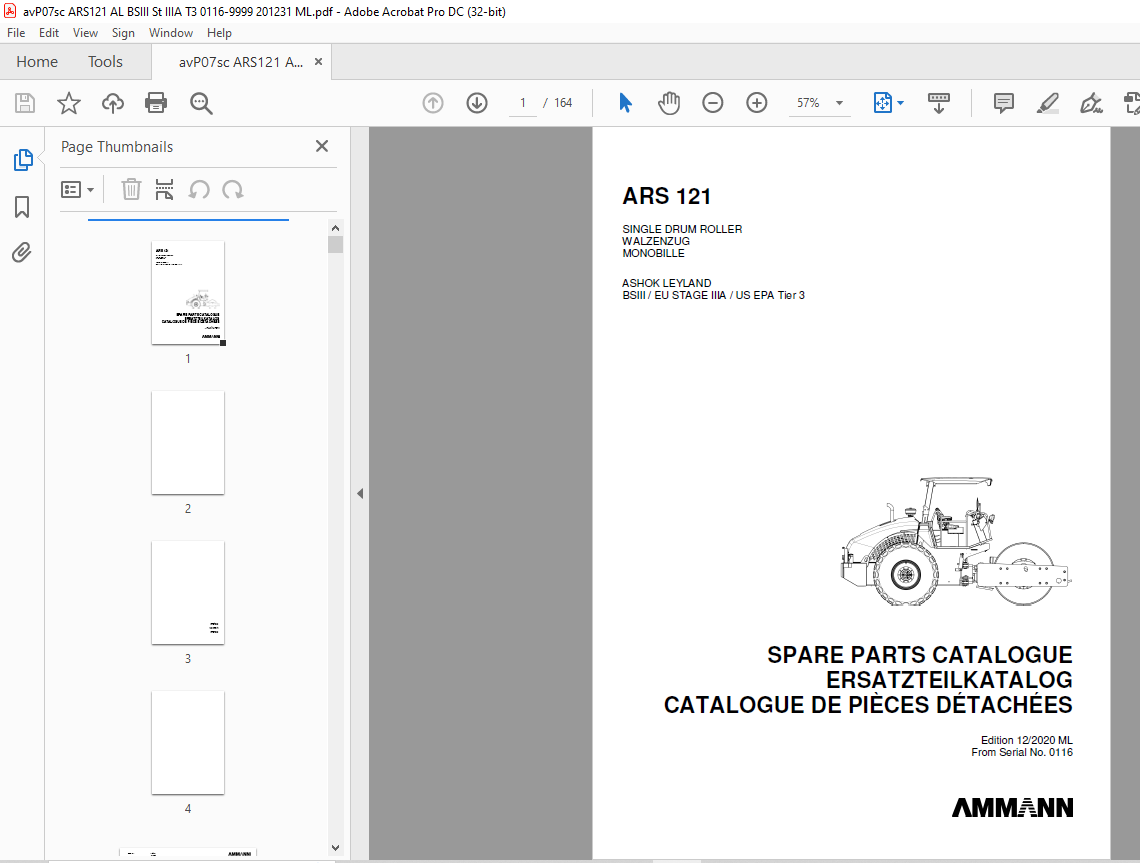The width and height of the screenshot is (1140, 863).
Task: Select the Highlight text pen tool
Action: pos(1048,103)
